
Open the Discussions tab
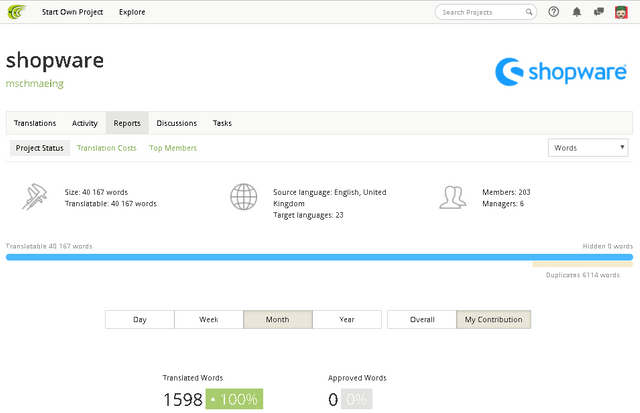[176, 123]
